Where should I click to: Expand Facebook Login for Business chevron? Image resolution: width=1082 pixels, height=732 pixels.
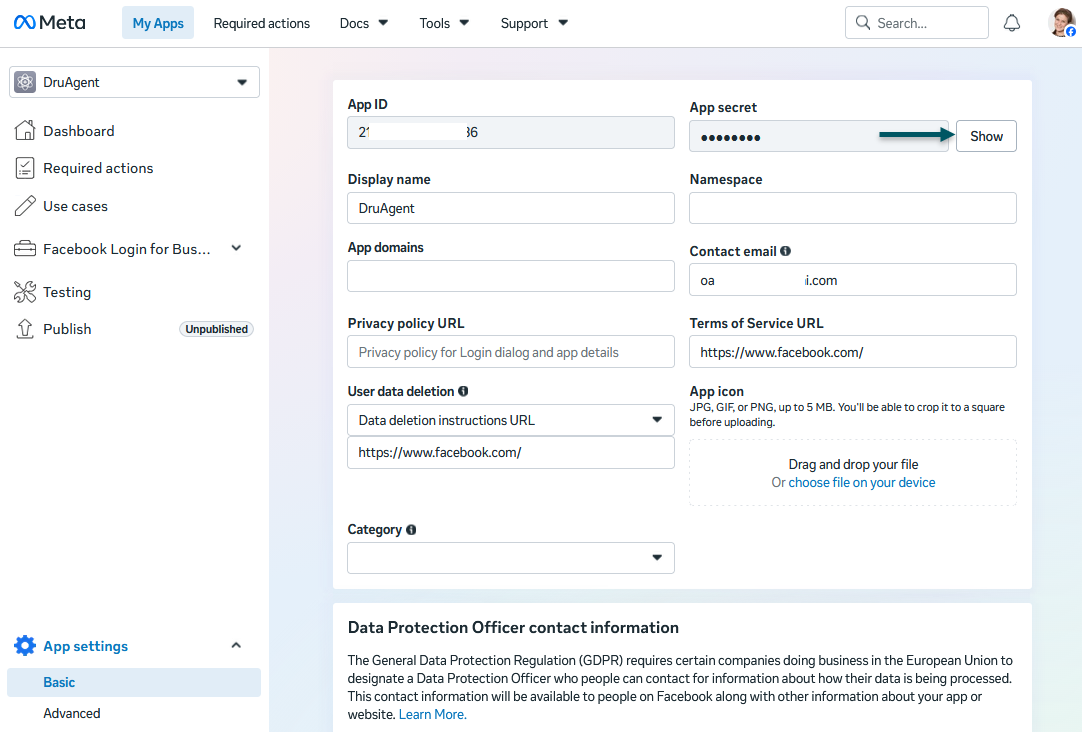[236, 248]
